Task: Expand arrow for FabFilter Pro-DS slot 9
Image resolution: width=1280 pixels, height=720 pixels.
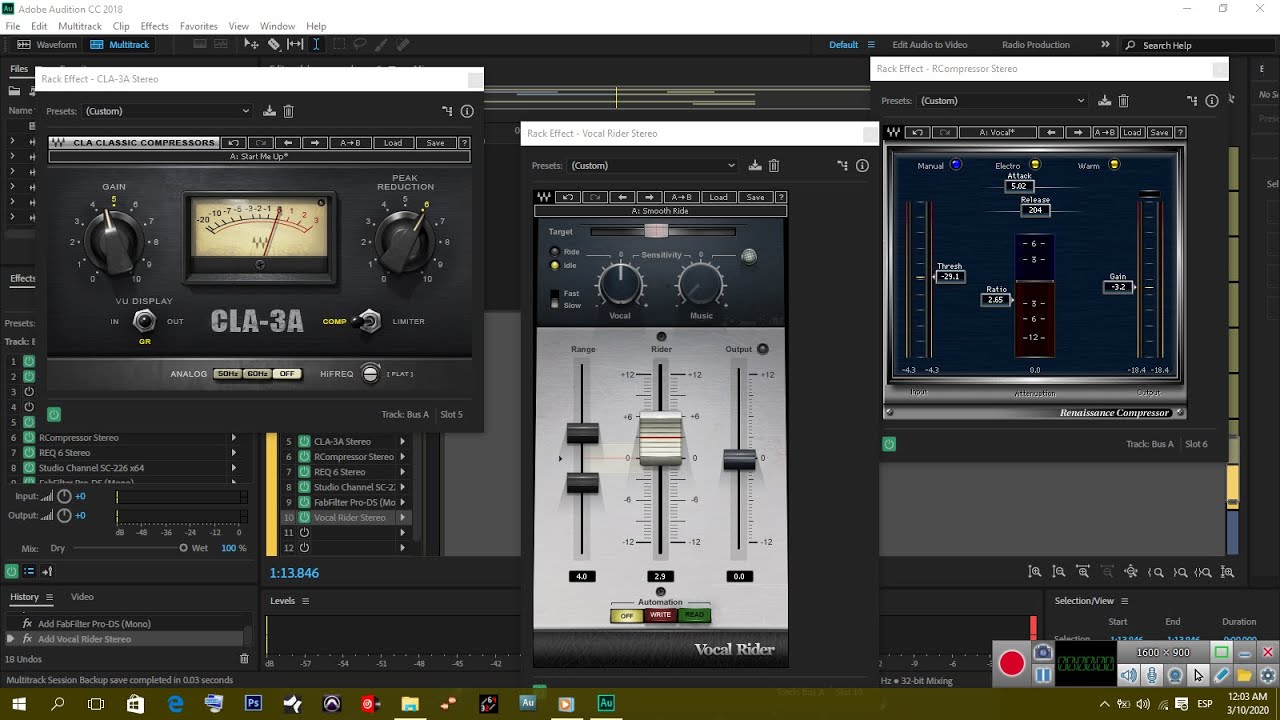Action: tap(403, 502)
